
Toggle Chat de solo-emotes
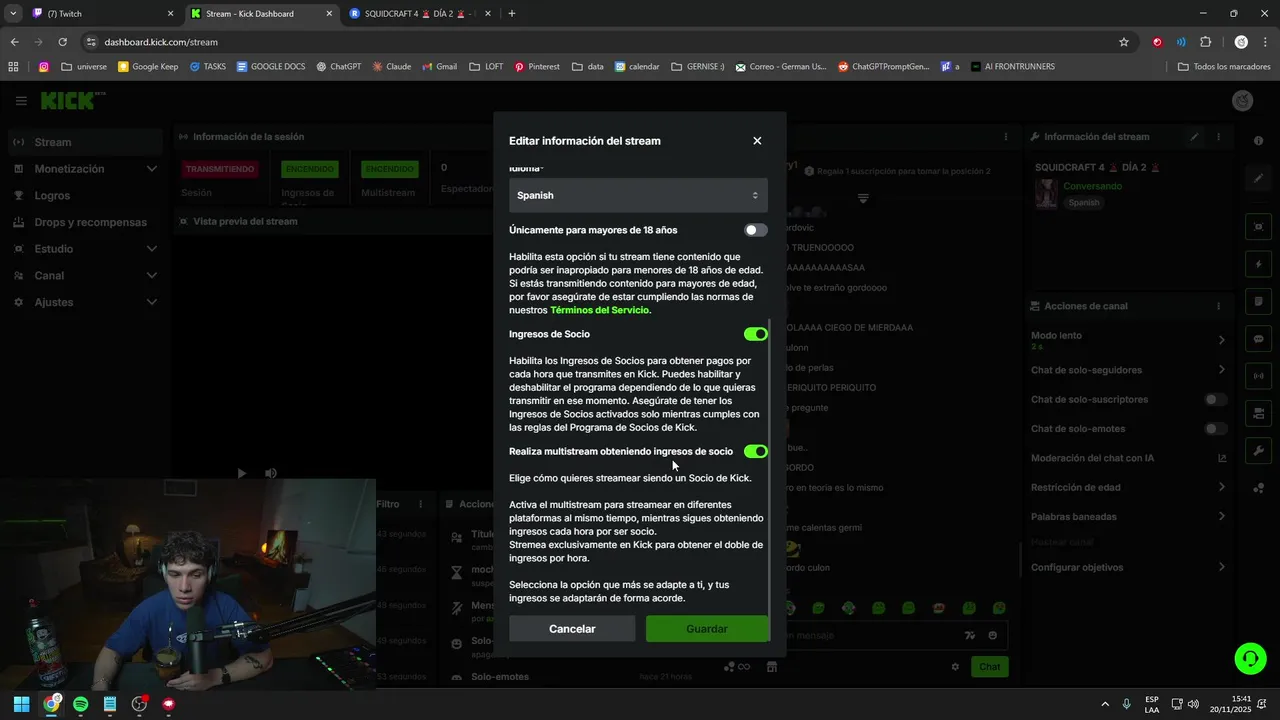1215,429
